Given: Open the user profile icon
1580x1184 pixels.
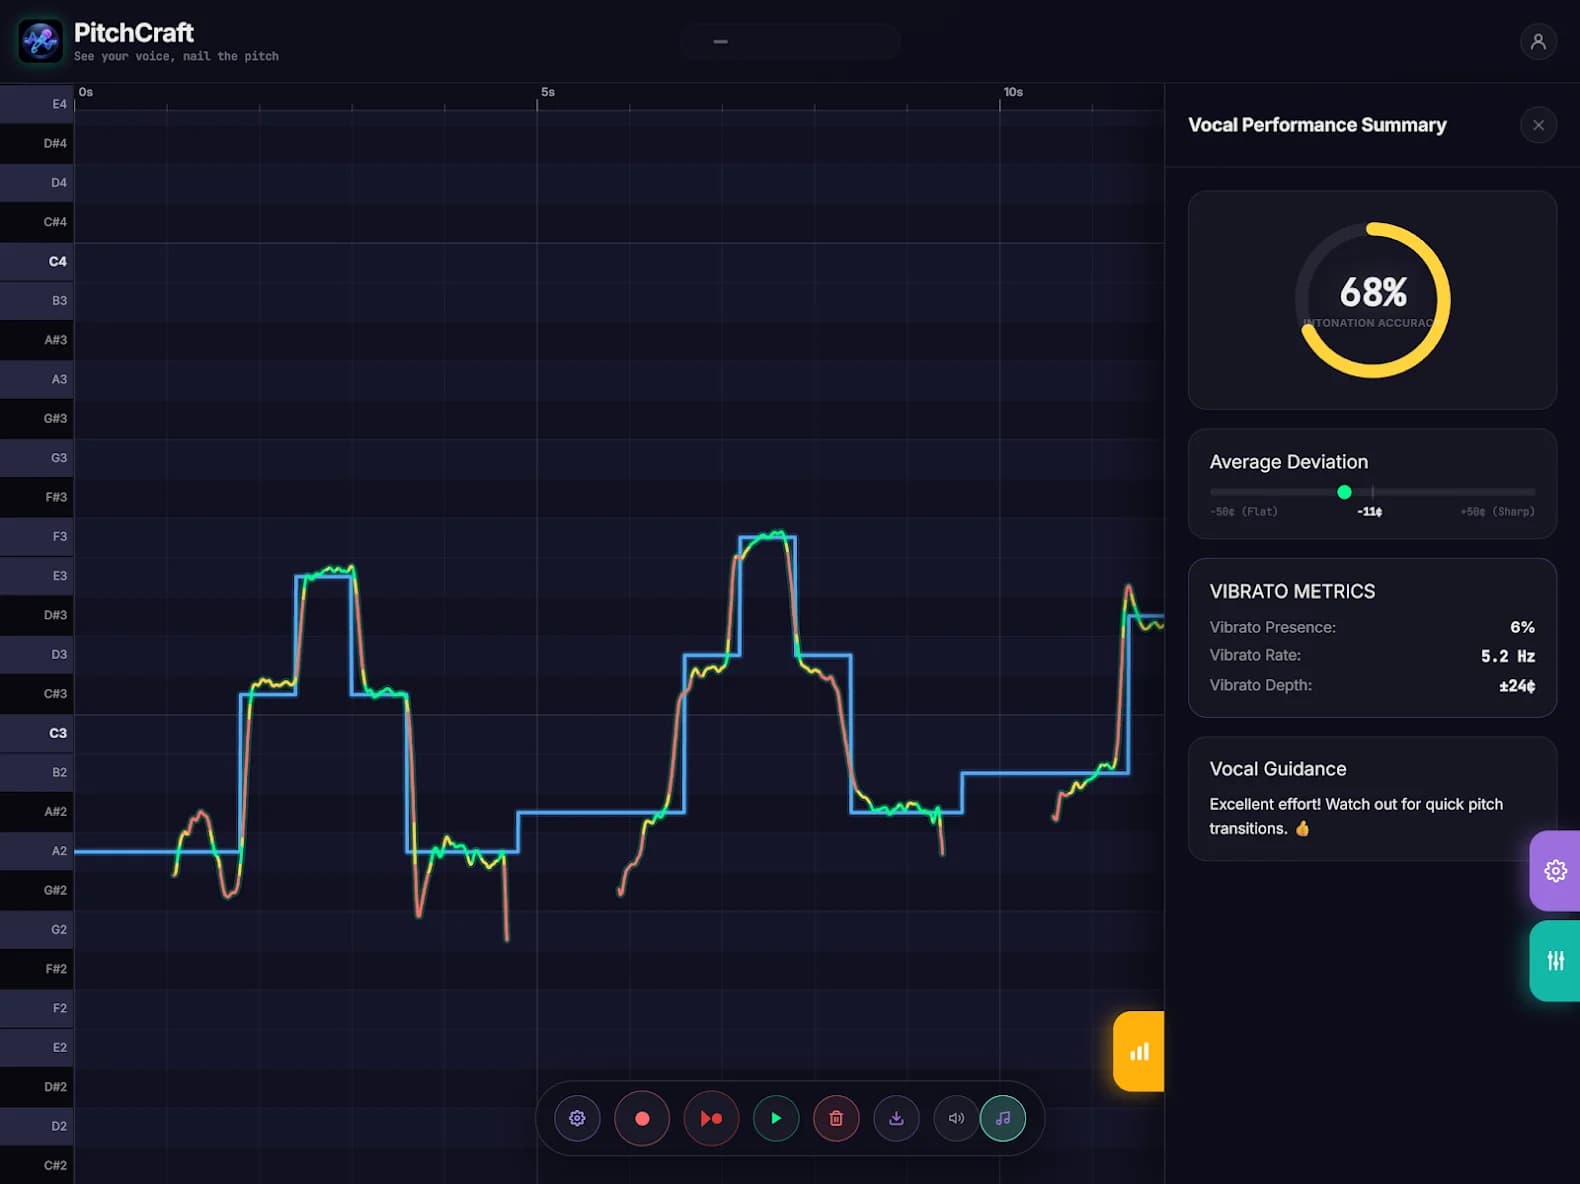Looking at the screenshot, I should pos(1538,41).
